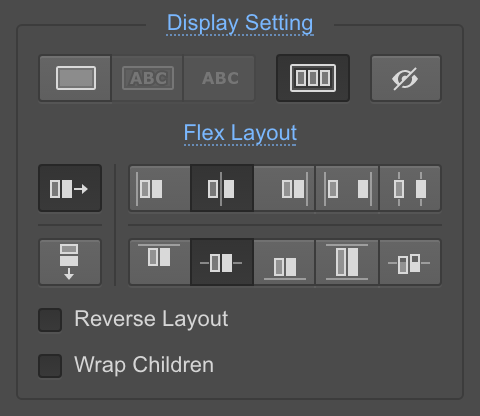Align flex children to vertical center
This screenshot has width=480, height=416.
222,262
